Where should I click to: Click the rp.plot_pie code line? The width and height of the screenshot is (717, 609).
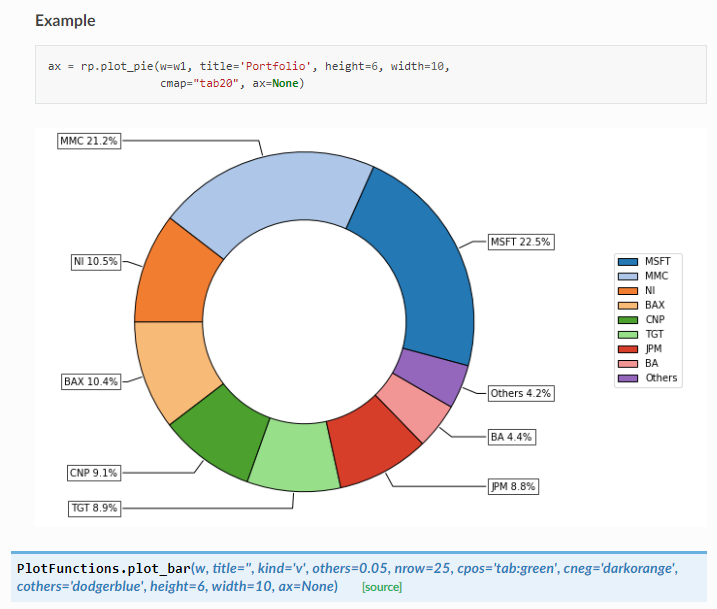click(249, 66)
